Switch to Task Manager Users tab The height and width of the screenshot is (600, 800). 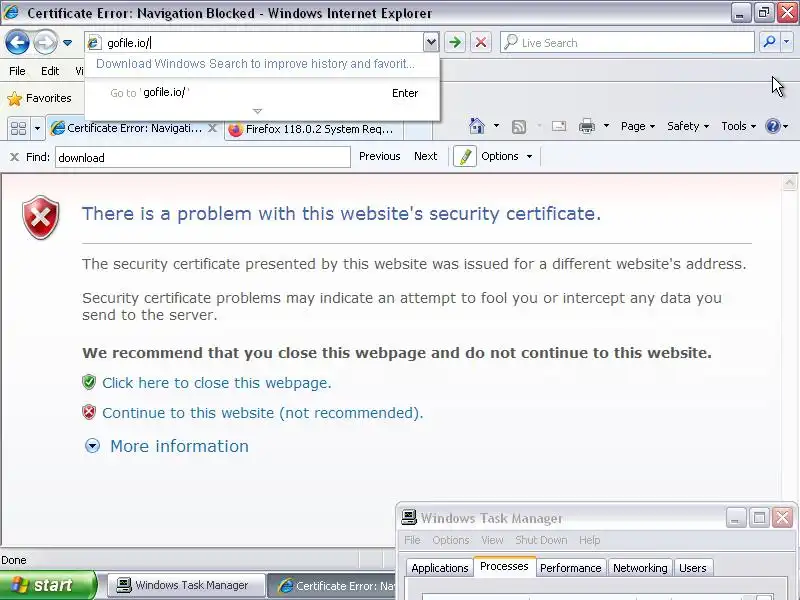[x=692, y=568]
